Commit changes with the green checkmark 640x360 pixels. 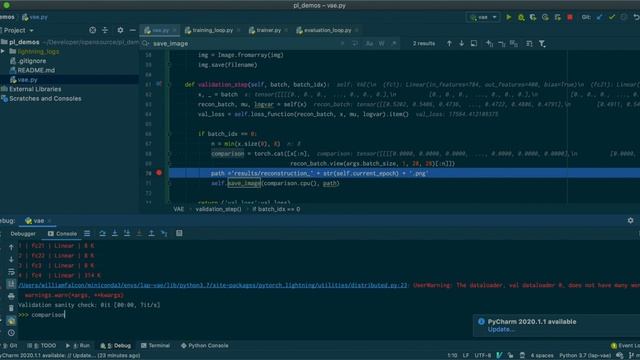(x=611, y=17)
